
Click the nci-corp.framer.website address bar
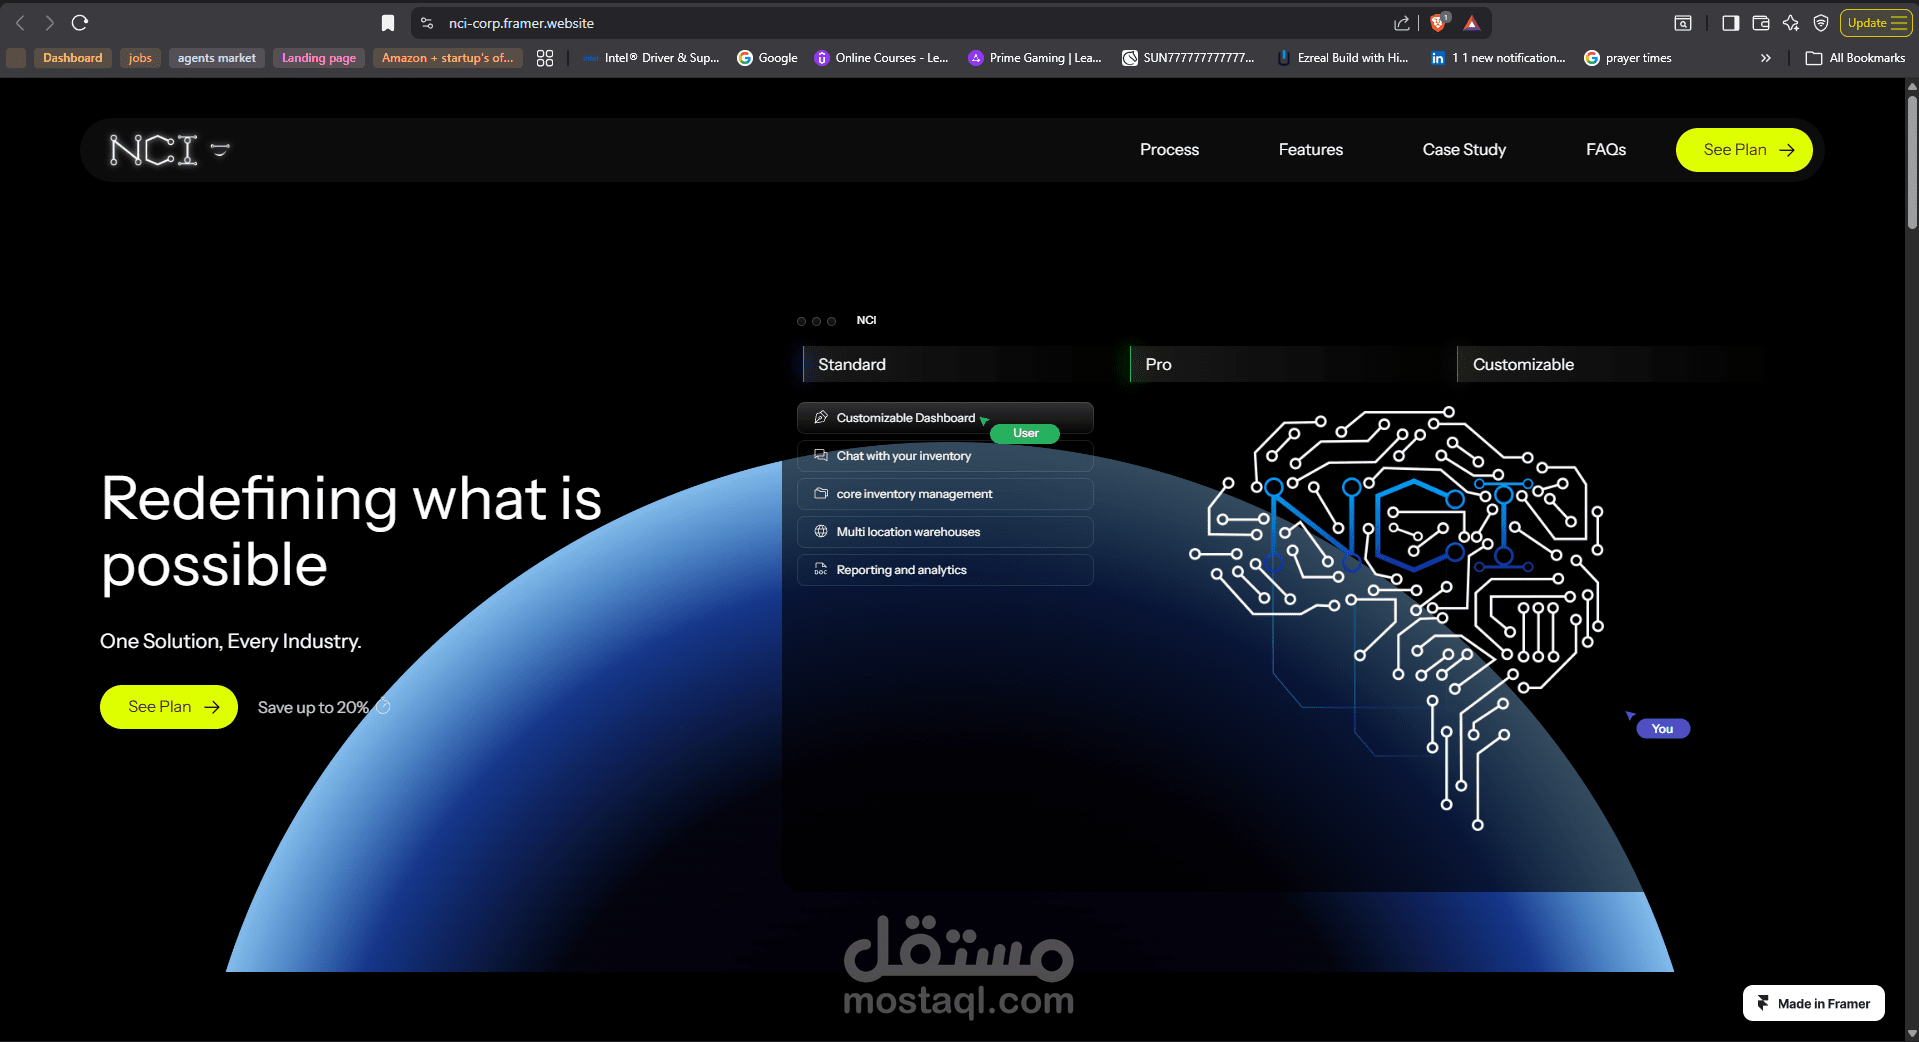521,23
